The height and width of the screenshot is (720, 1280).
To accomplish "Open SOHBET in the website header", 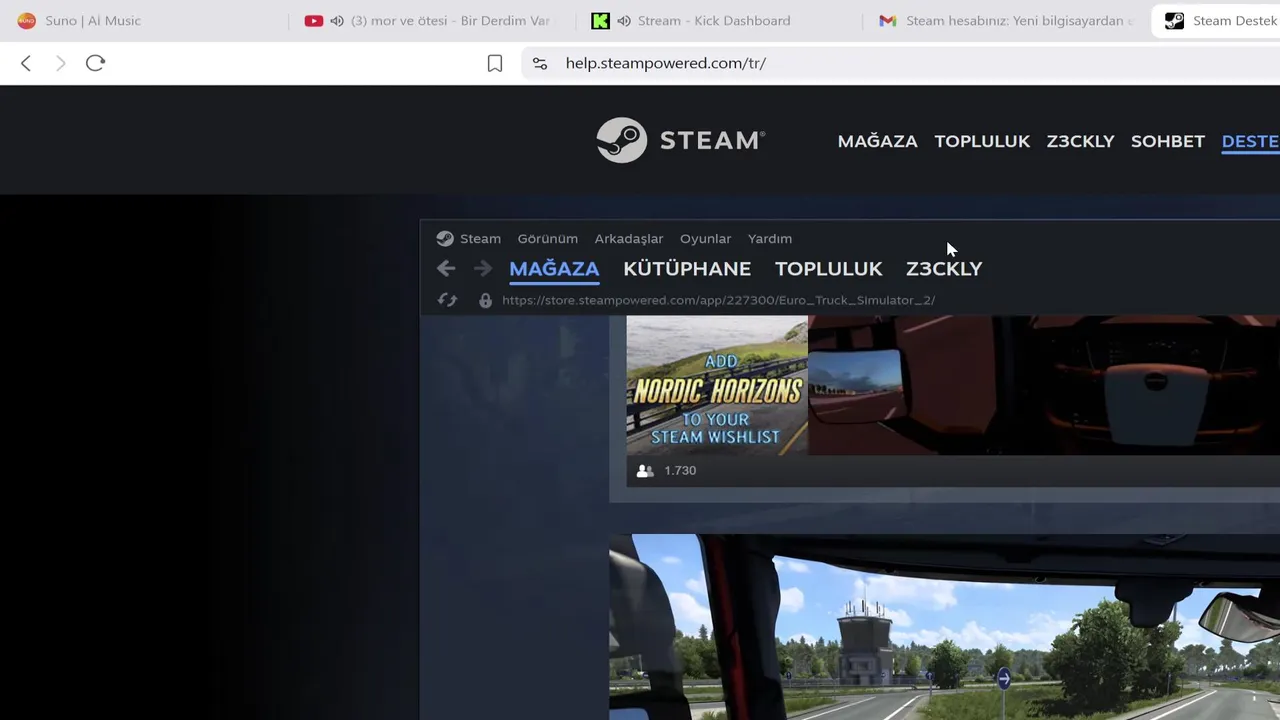I will (1167, 141).
